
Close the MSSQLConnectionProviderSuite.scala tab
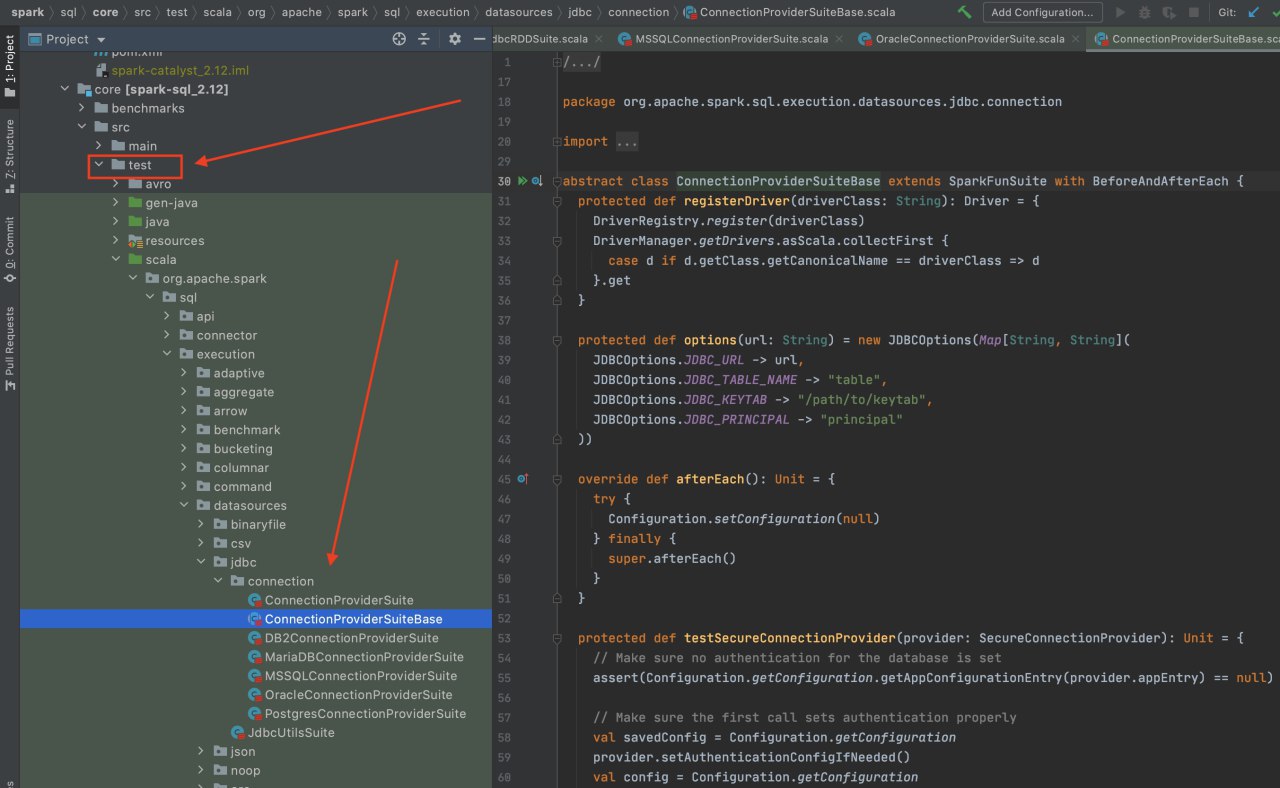[839, 39]
